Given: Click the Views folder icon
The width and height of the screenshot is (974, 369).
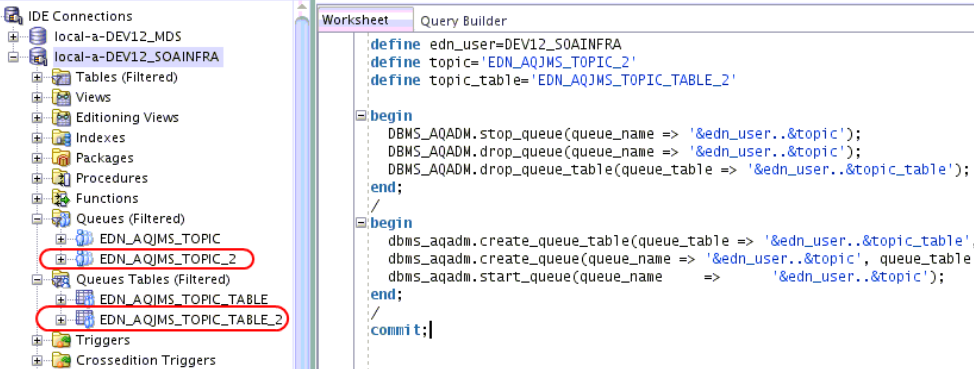Looking at the screenshot, I should [x=61, y=98].
